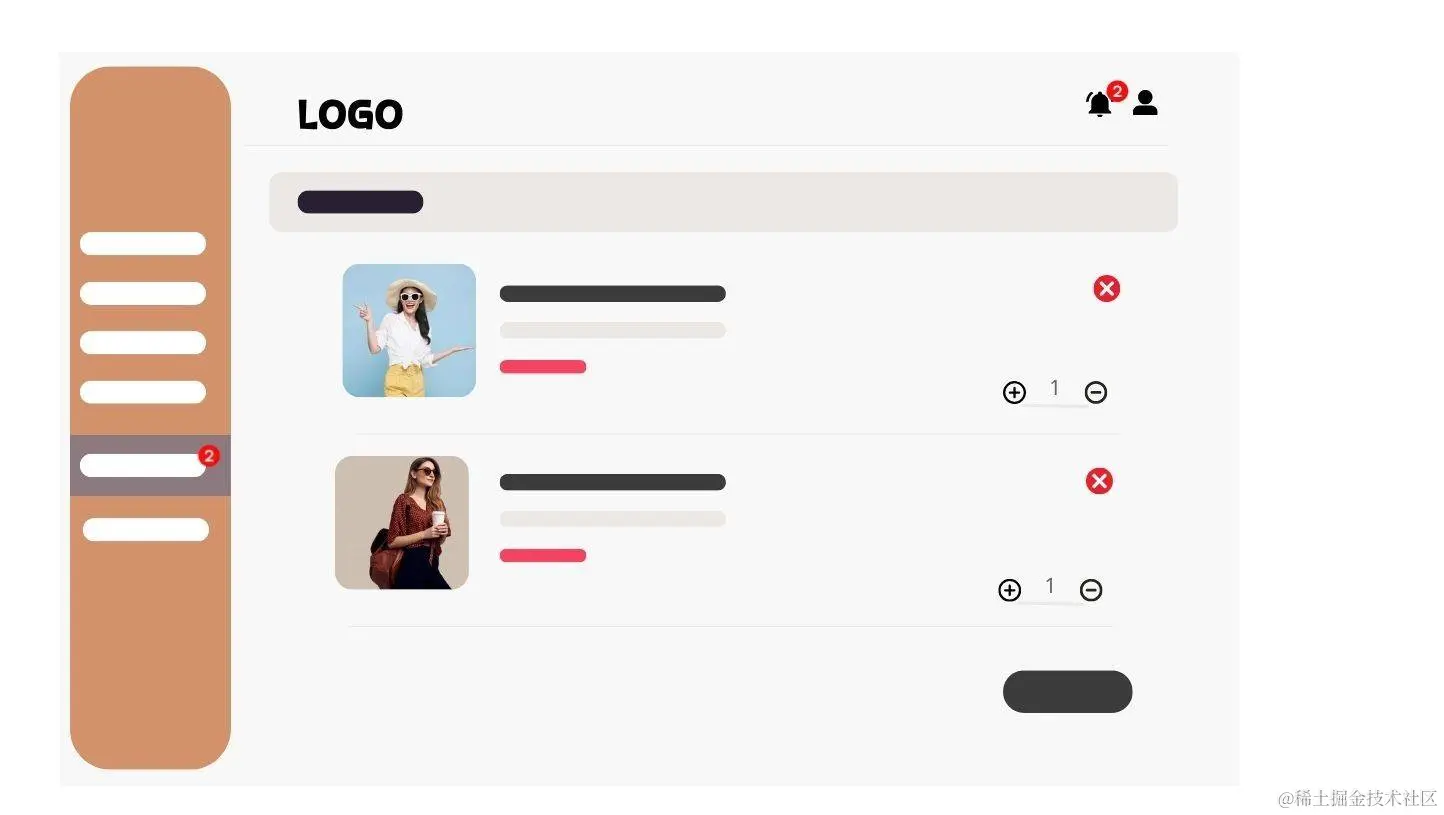Image resolution: width=1444 pixels, height=815 pixels.
Task: Click plus for the red blouse item
Action: pyautogui.click(x=1010, y=590)
